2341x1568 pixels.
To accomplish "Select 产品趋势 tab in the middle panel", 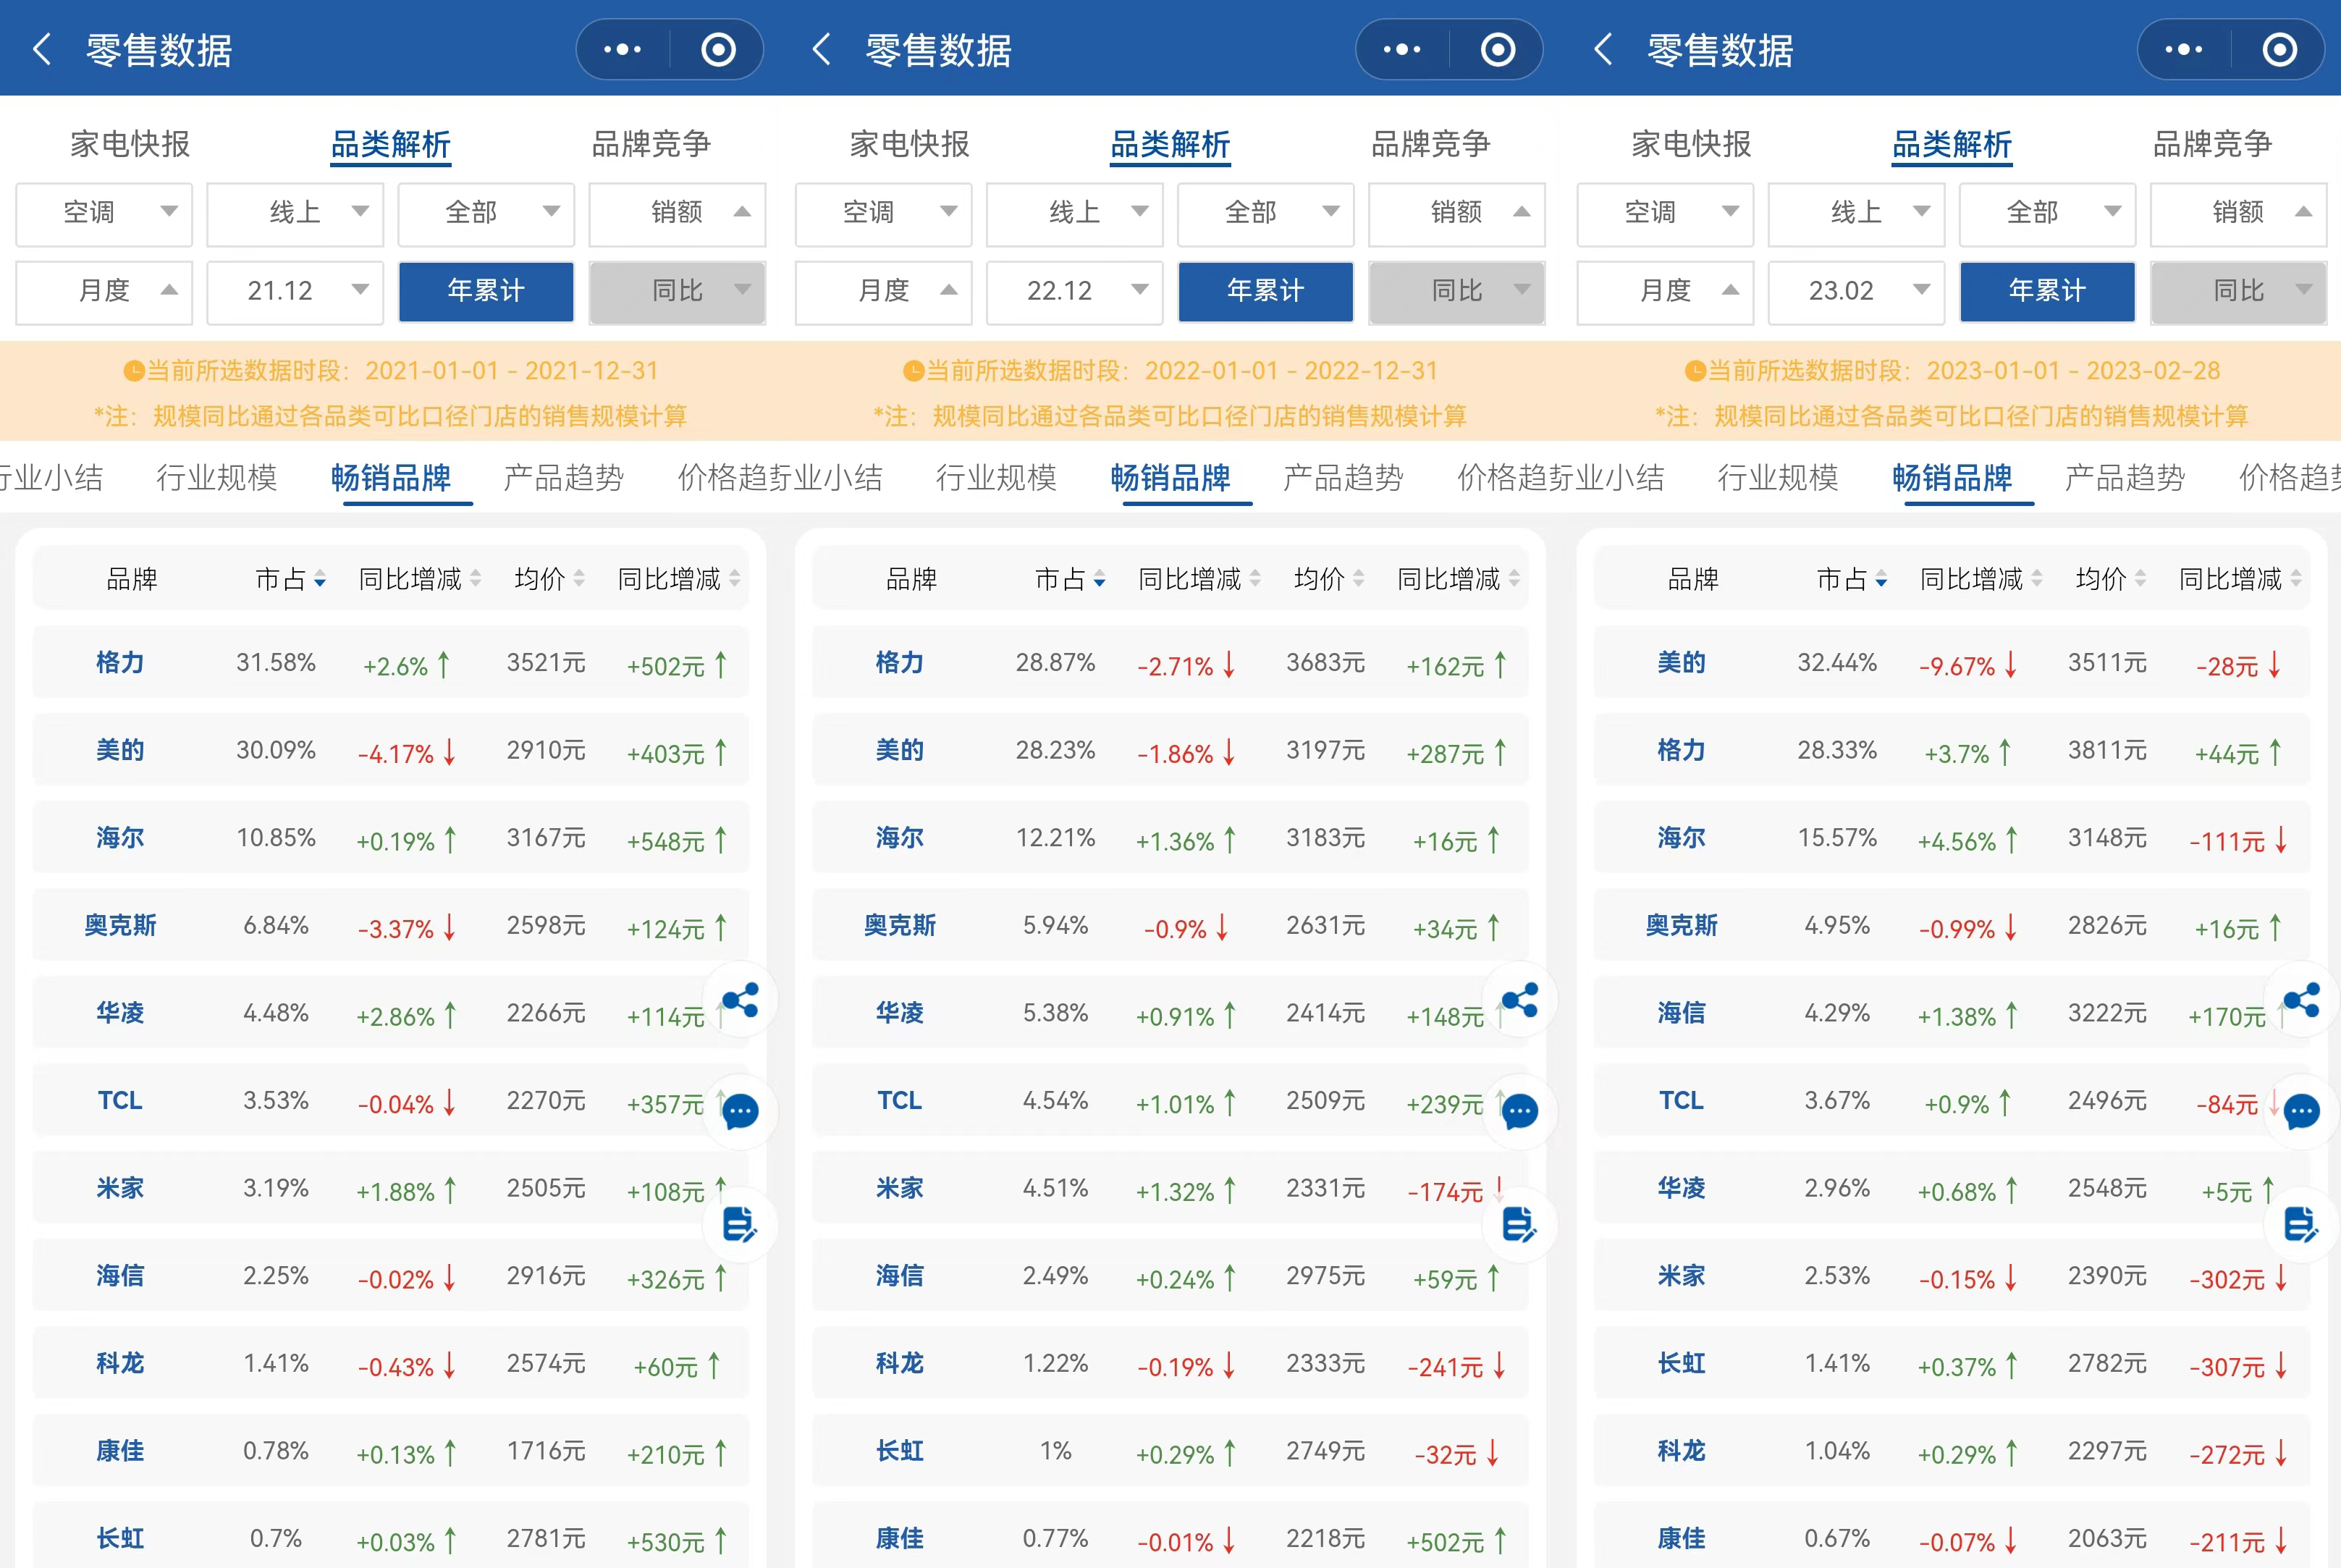I will pyautogui.click(x=1343, y=478).
